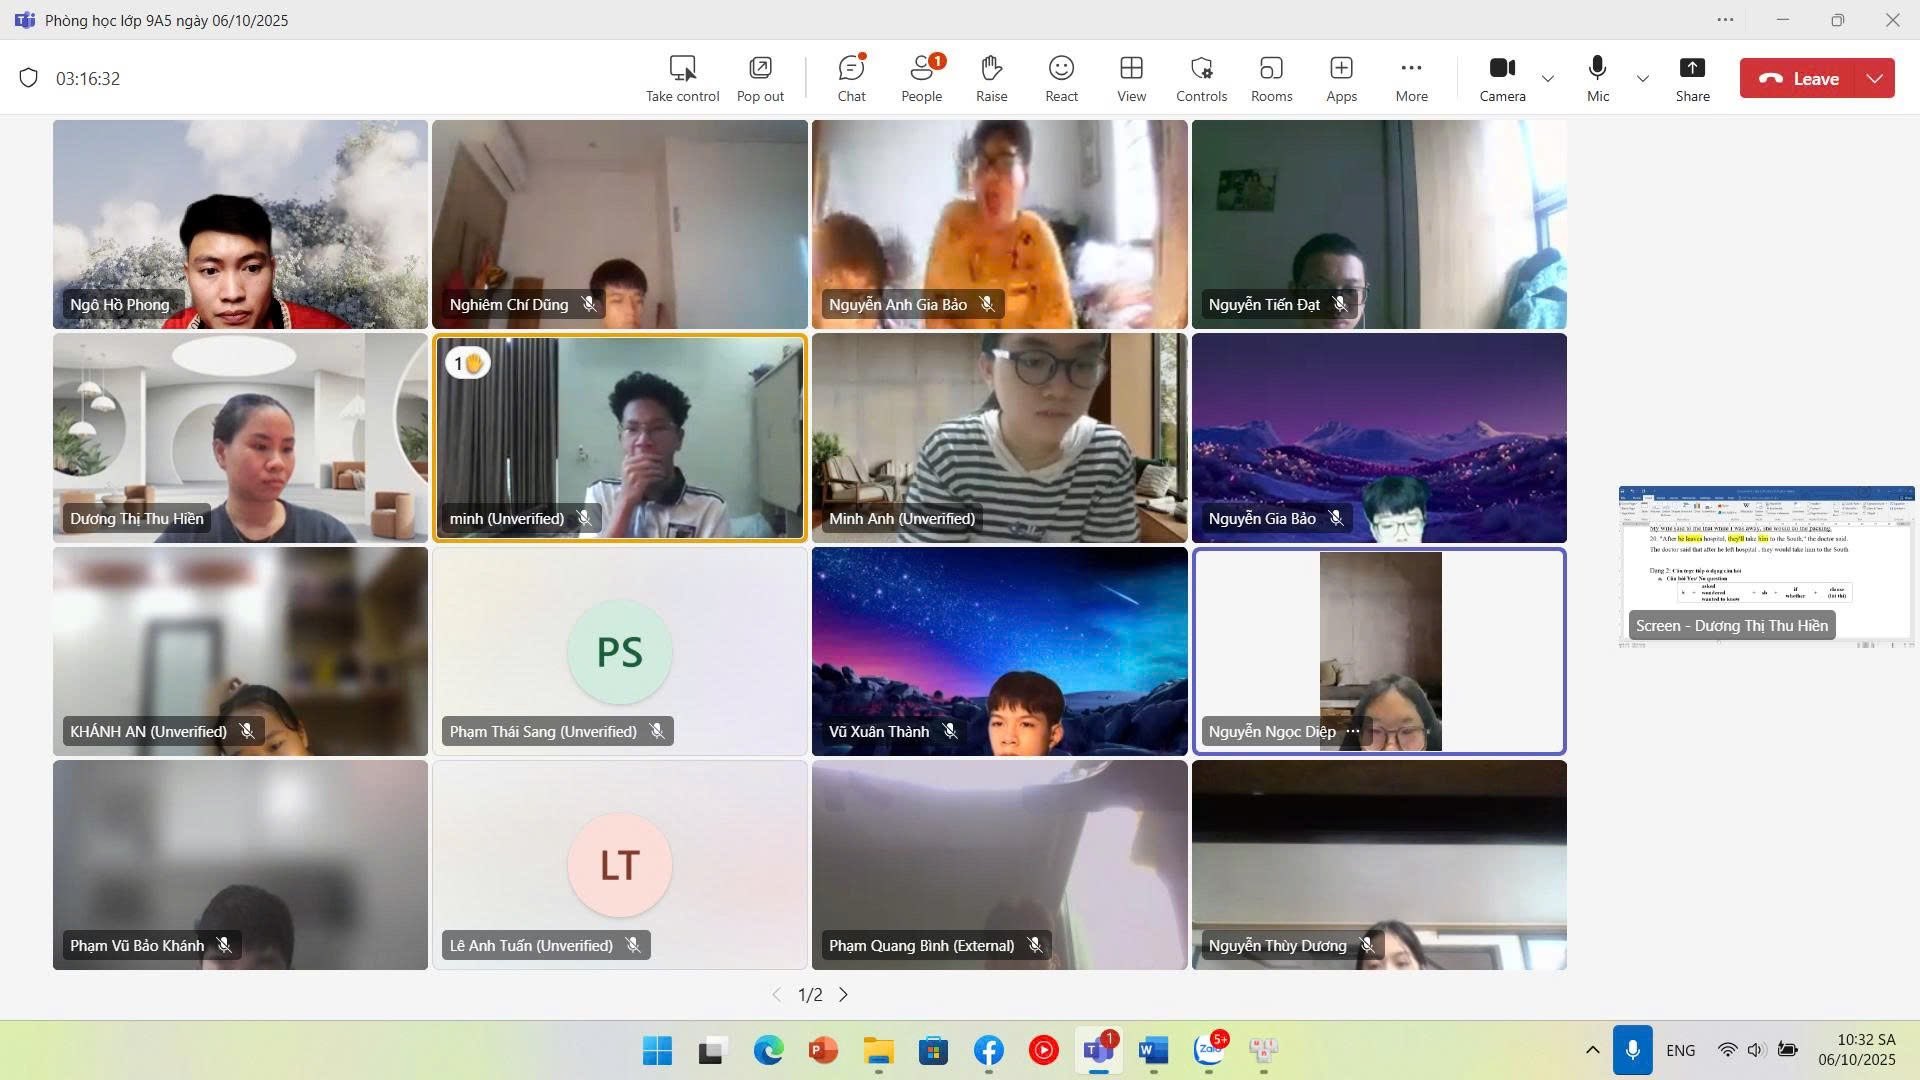Image resolution: width=1920 pixels, height=1080 pixels.
Task: Open the Chat panel
Action: (x=851, y=78)
